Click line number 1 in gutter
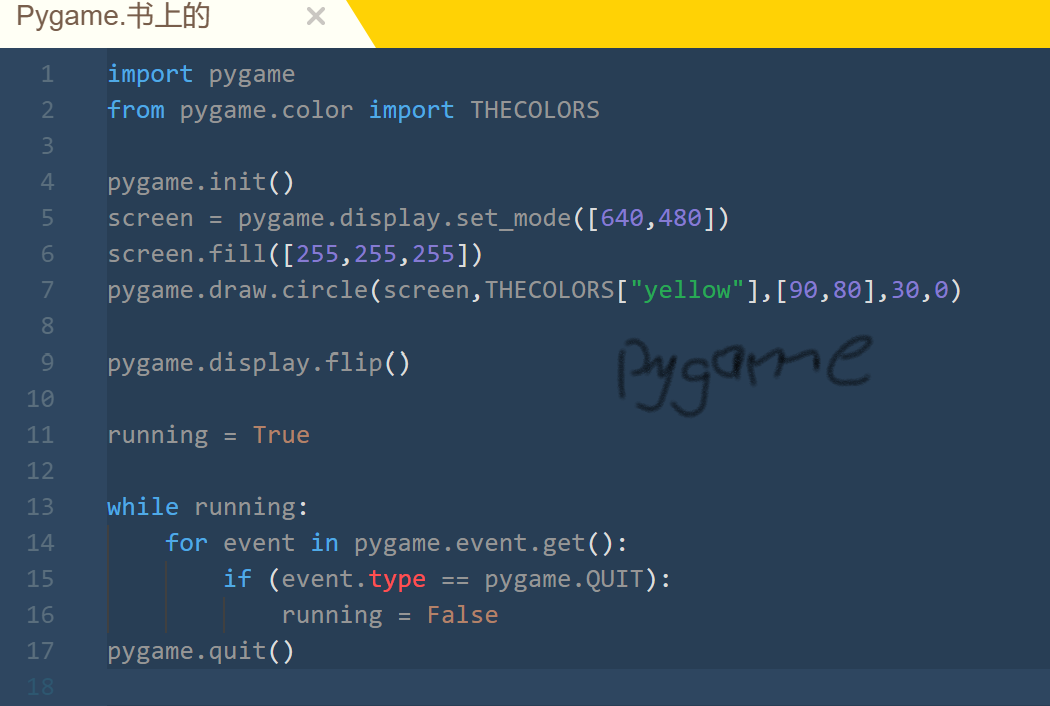 coord(47,74)
